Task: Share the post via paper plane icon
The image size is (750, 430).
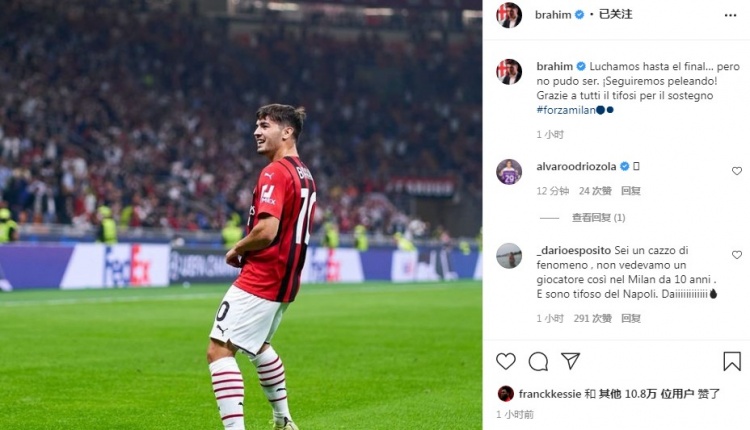Action: (x=570, y=361)
